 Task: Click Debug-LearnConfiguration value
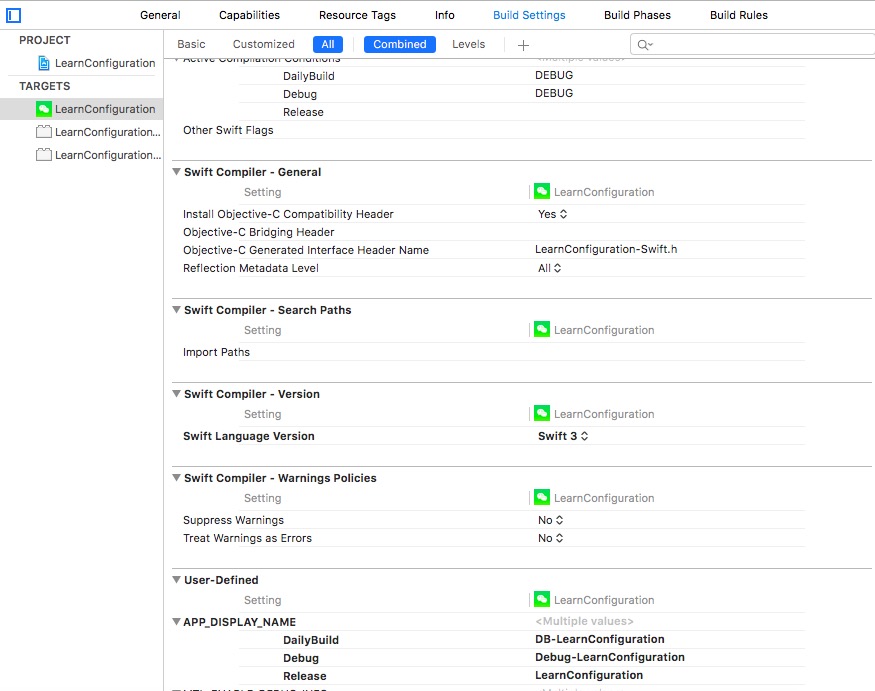[609, 657]
